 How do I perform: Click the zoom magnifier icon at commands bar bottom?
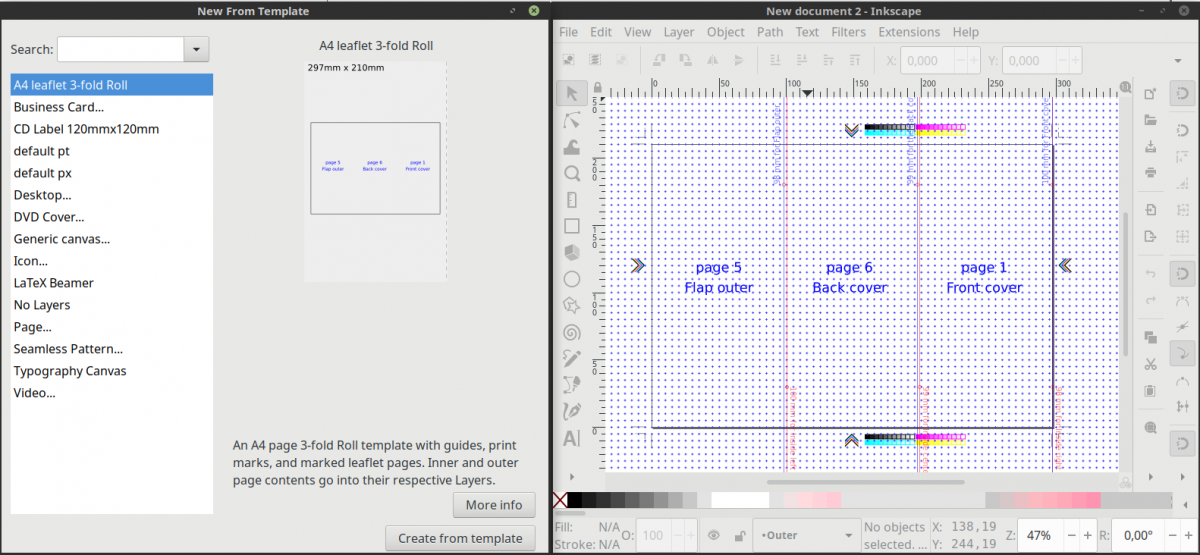(1150, 428)
